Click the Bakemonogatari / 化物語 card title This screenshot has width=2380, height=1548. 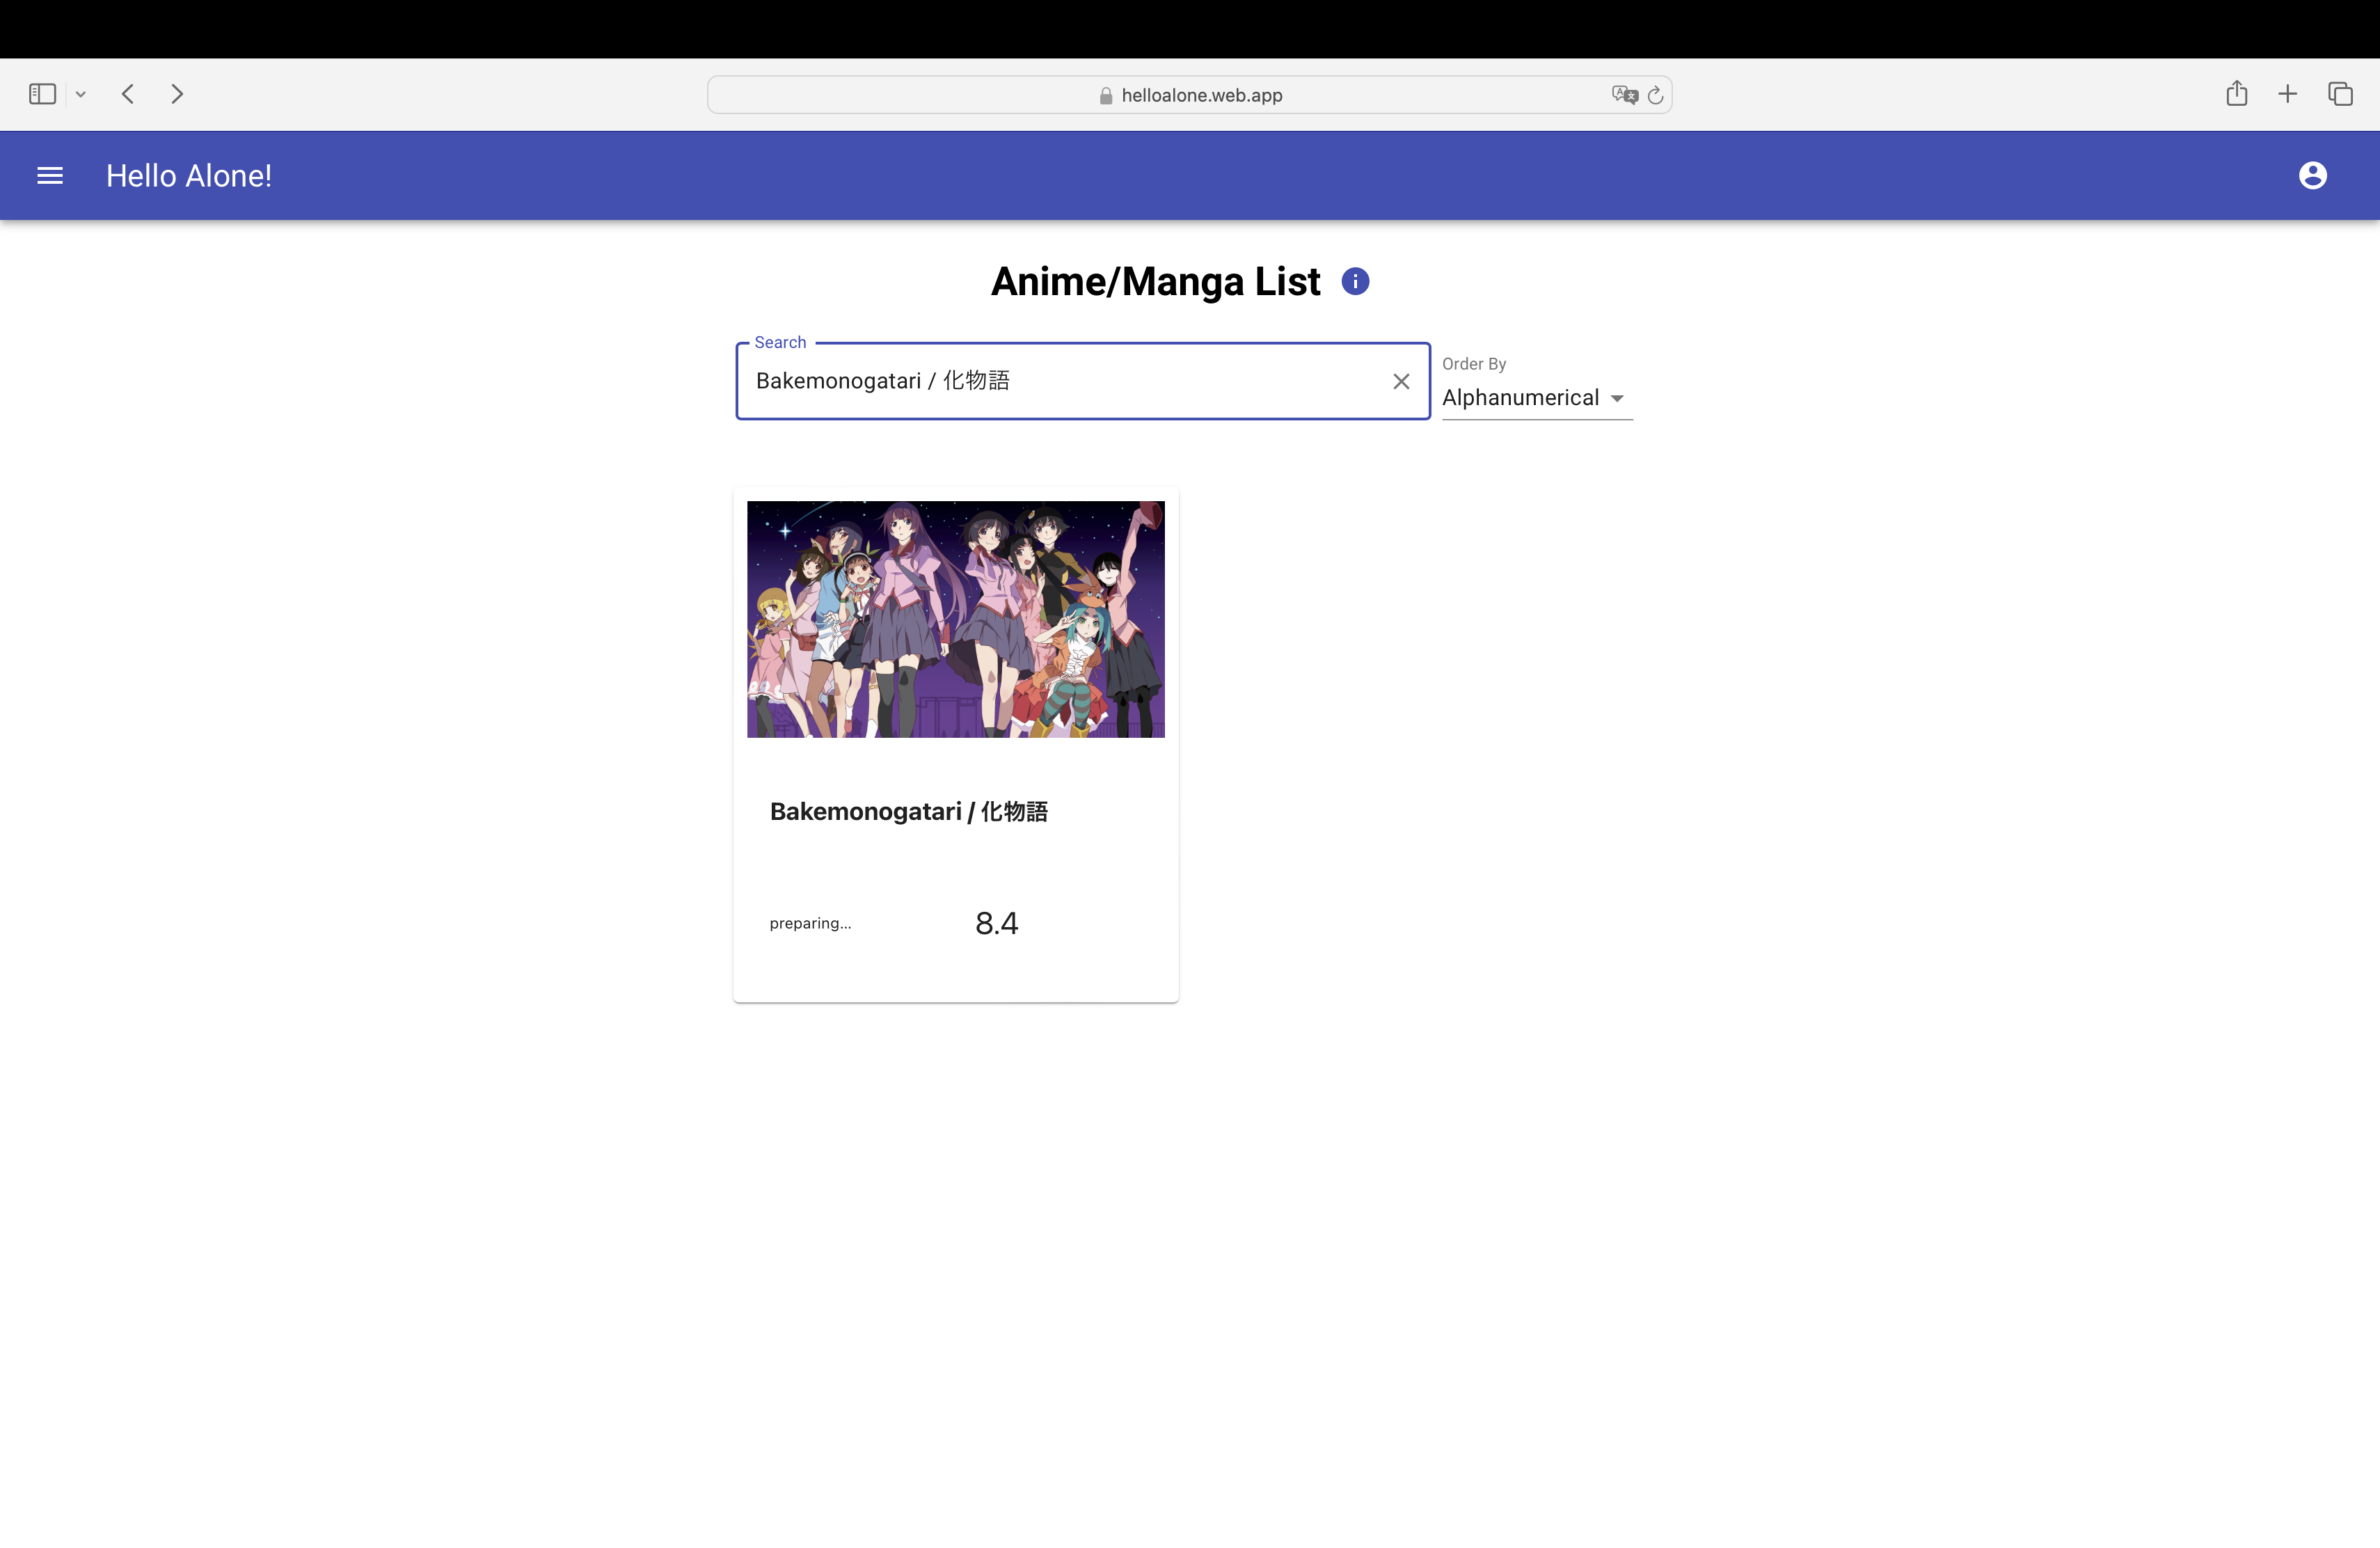pos(908,811)
